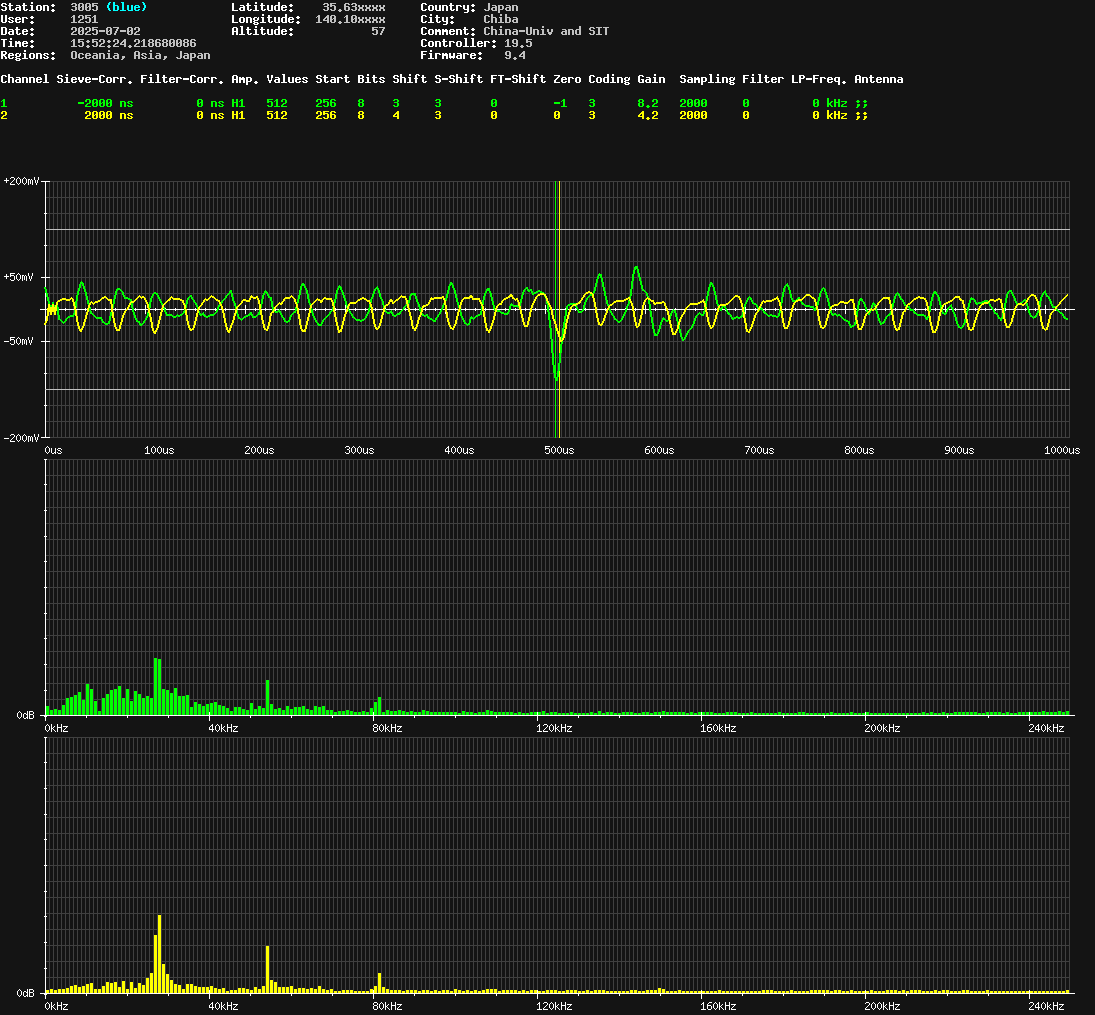1095x1015 pixels.
Task: Select 240kHz label under yellow spectrum
Action: click(x=1046, y=1007)
